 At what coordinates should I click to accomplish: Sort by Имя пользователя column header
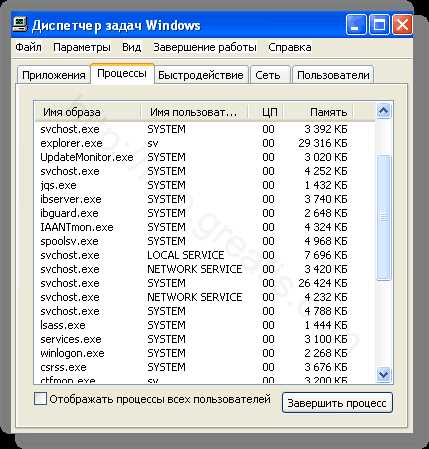coord(194,112)
